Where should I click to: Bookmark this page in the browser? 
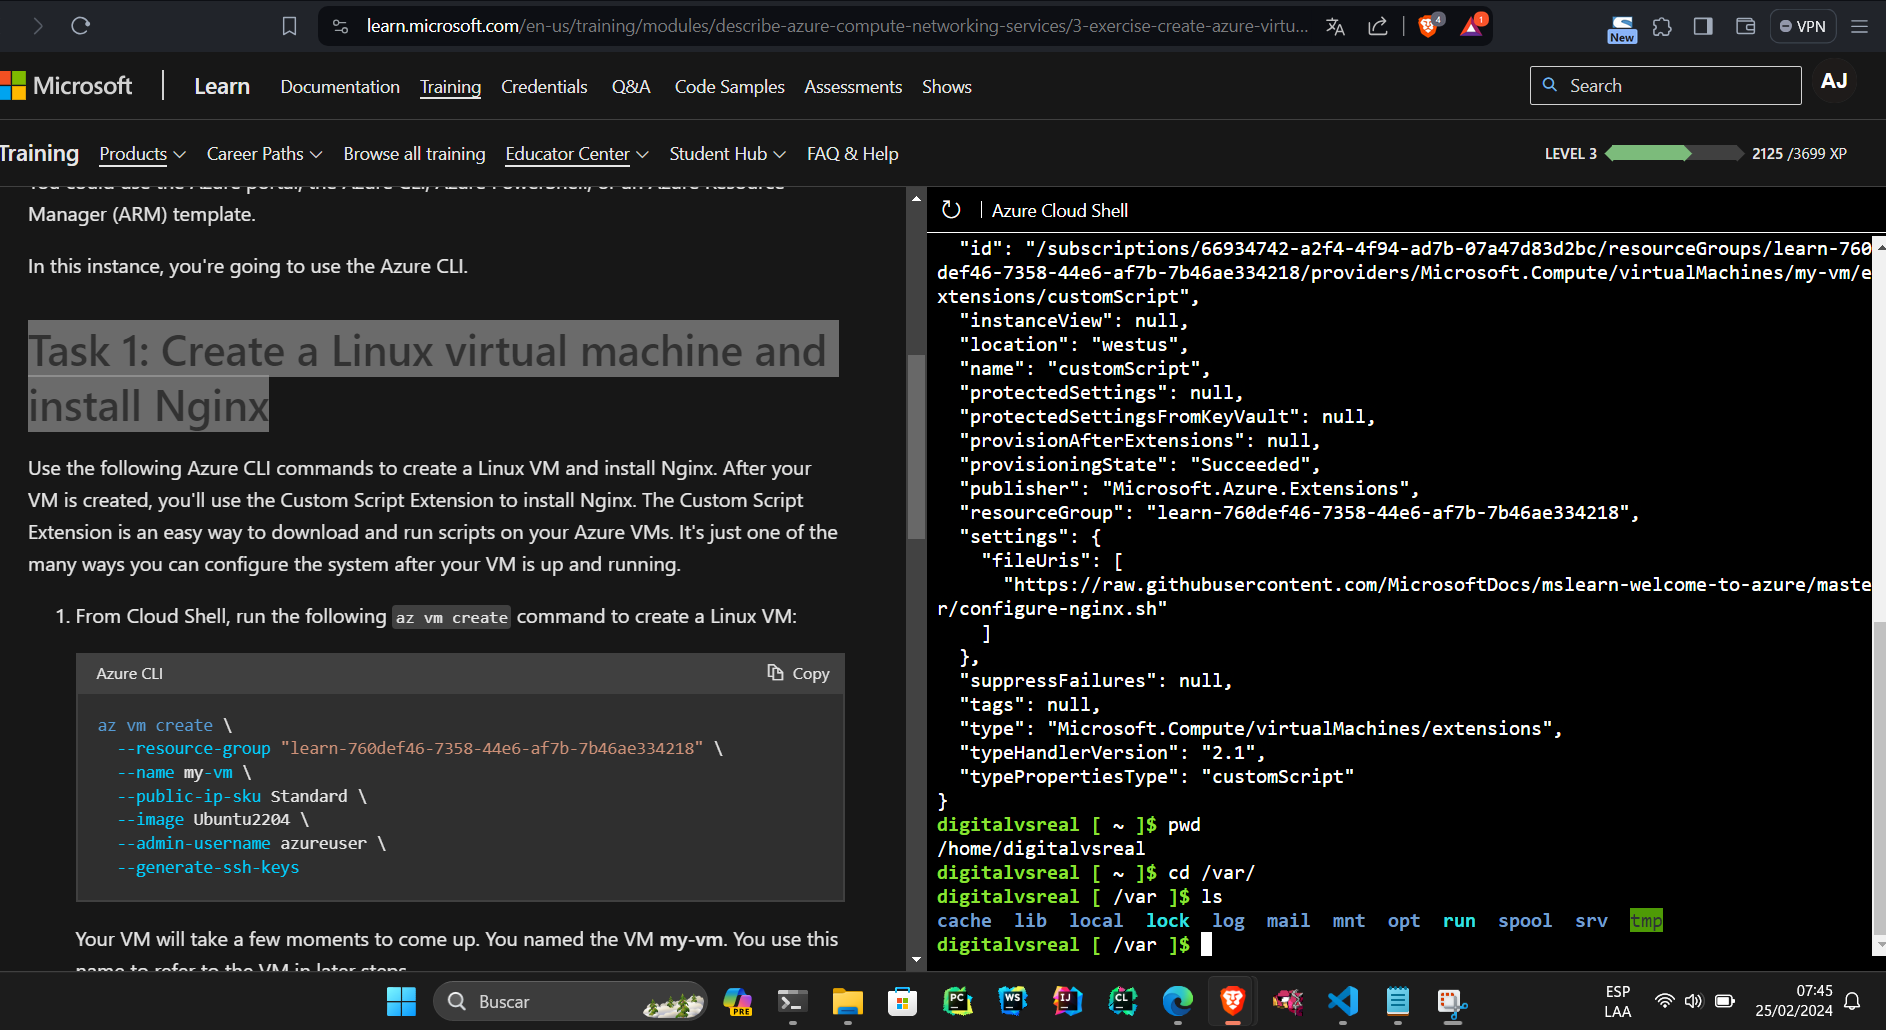(x=289, y=26)
